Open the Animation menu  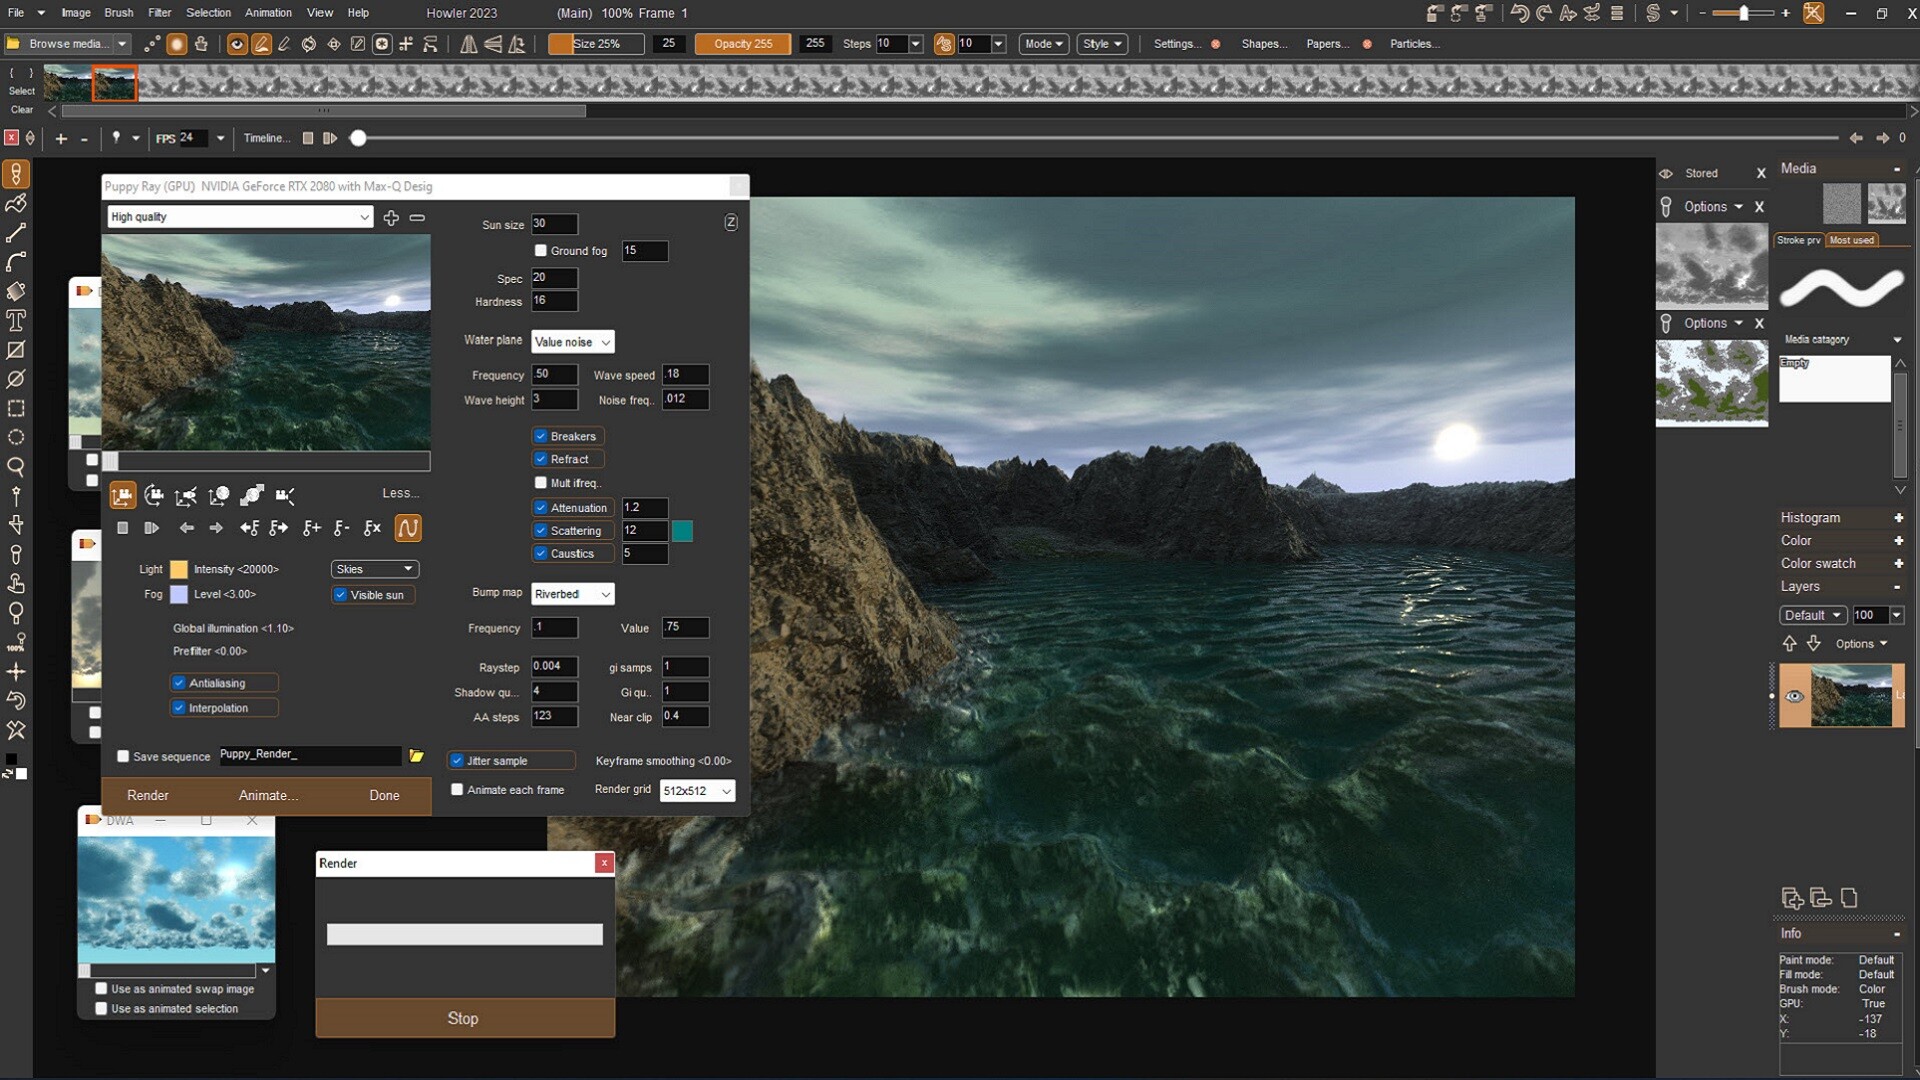click(x=267, y=13)
